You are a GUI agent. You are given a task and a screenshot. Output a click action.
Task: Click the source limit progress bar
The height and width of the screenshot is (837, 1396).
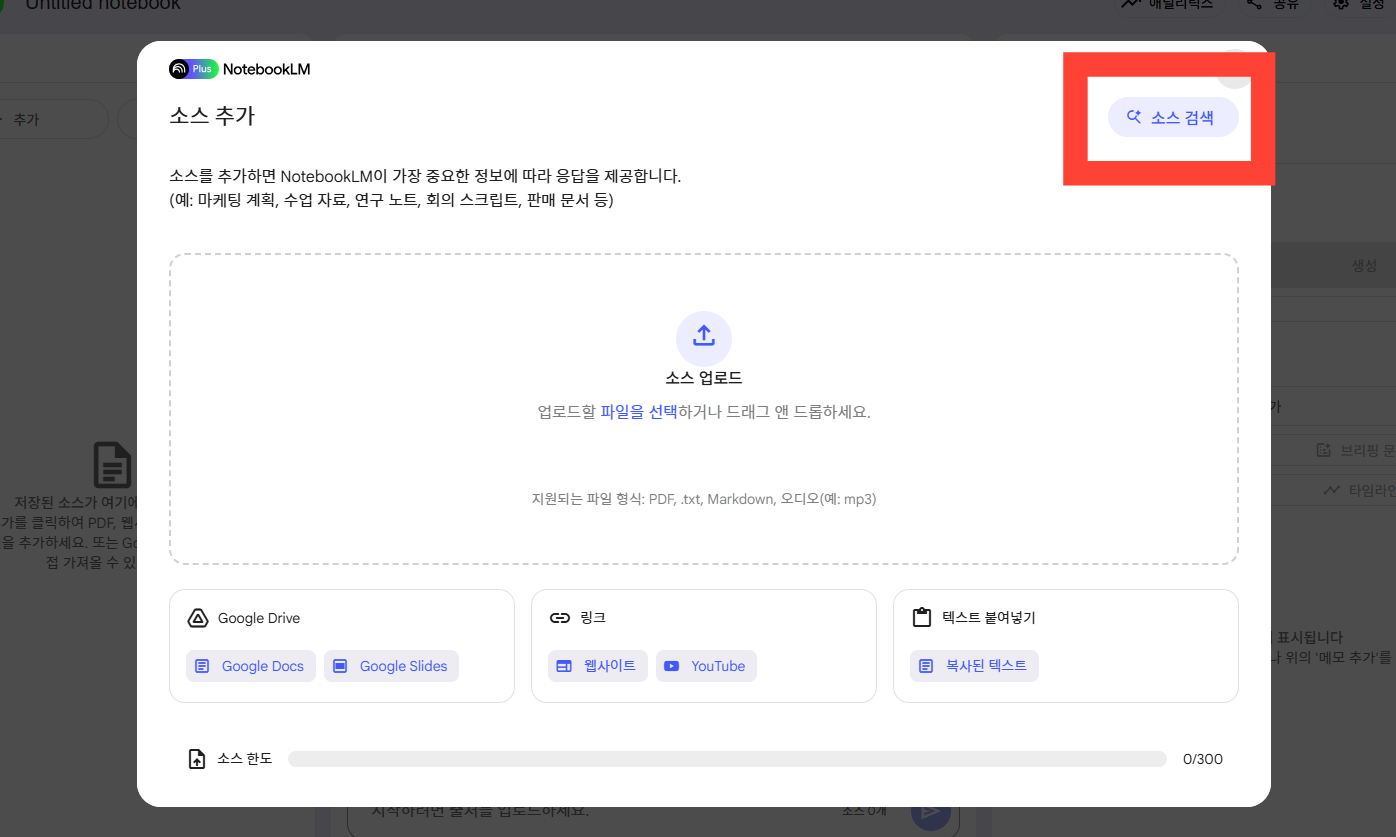[727, 759]
